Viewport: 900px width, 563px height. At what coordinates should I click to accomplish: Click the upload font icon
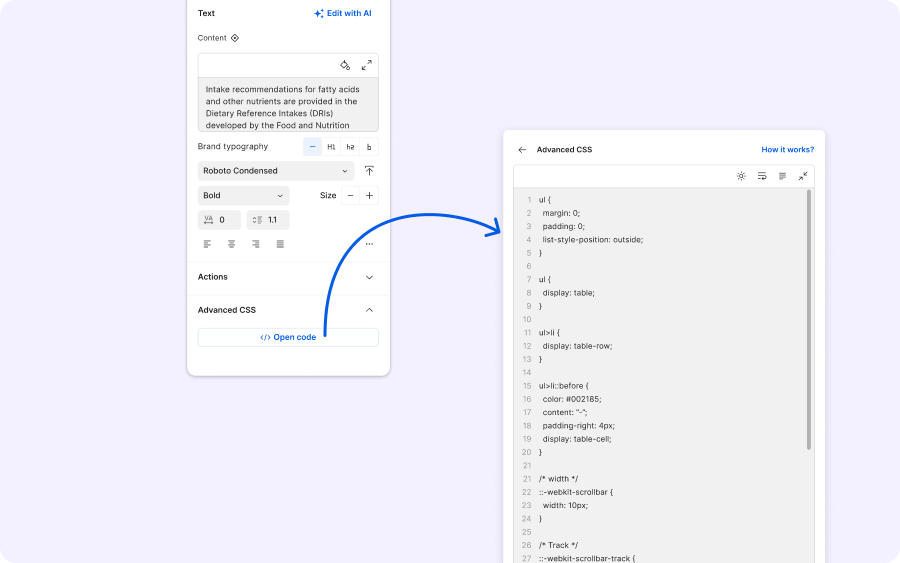pos(369,171)
